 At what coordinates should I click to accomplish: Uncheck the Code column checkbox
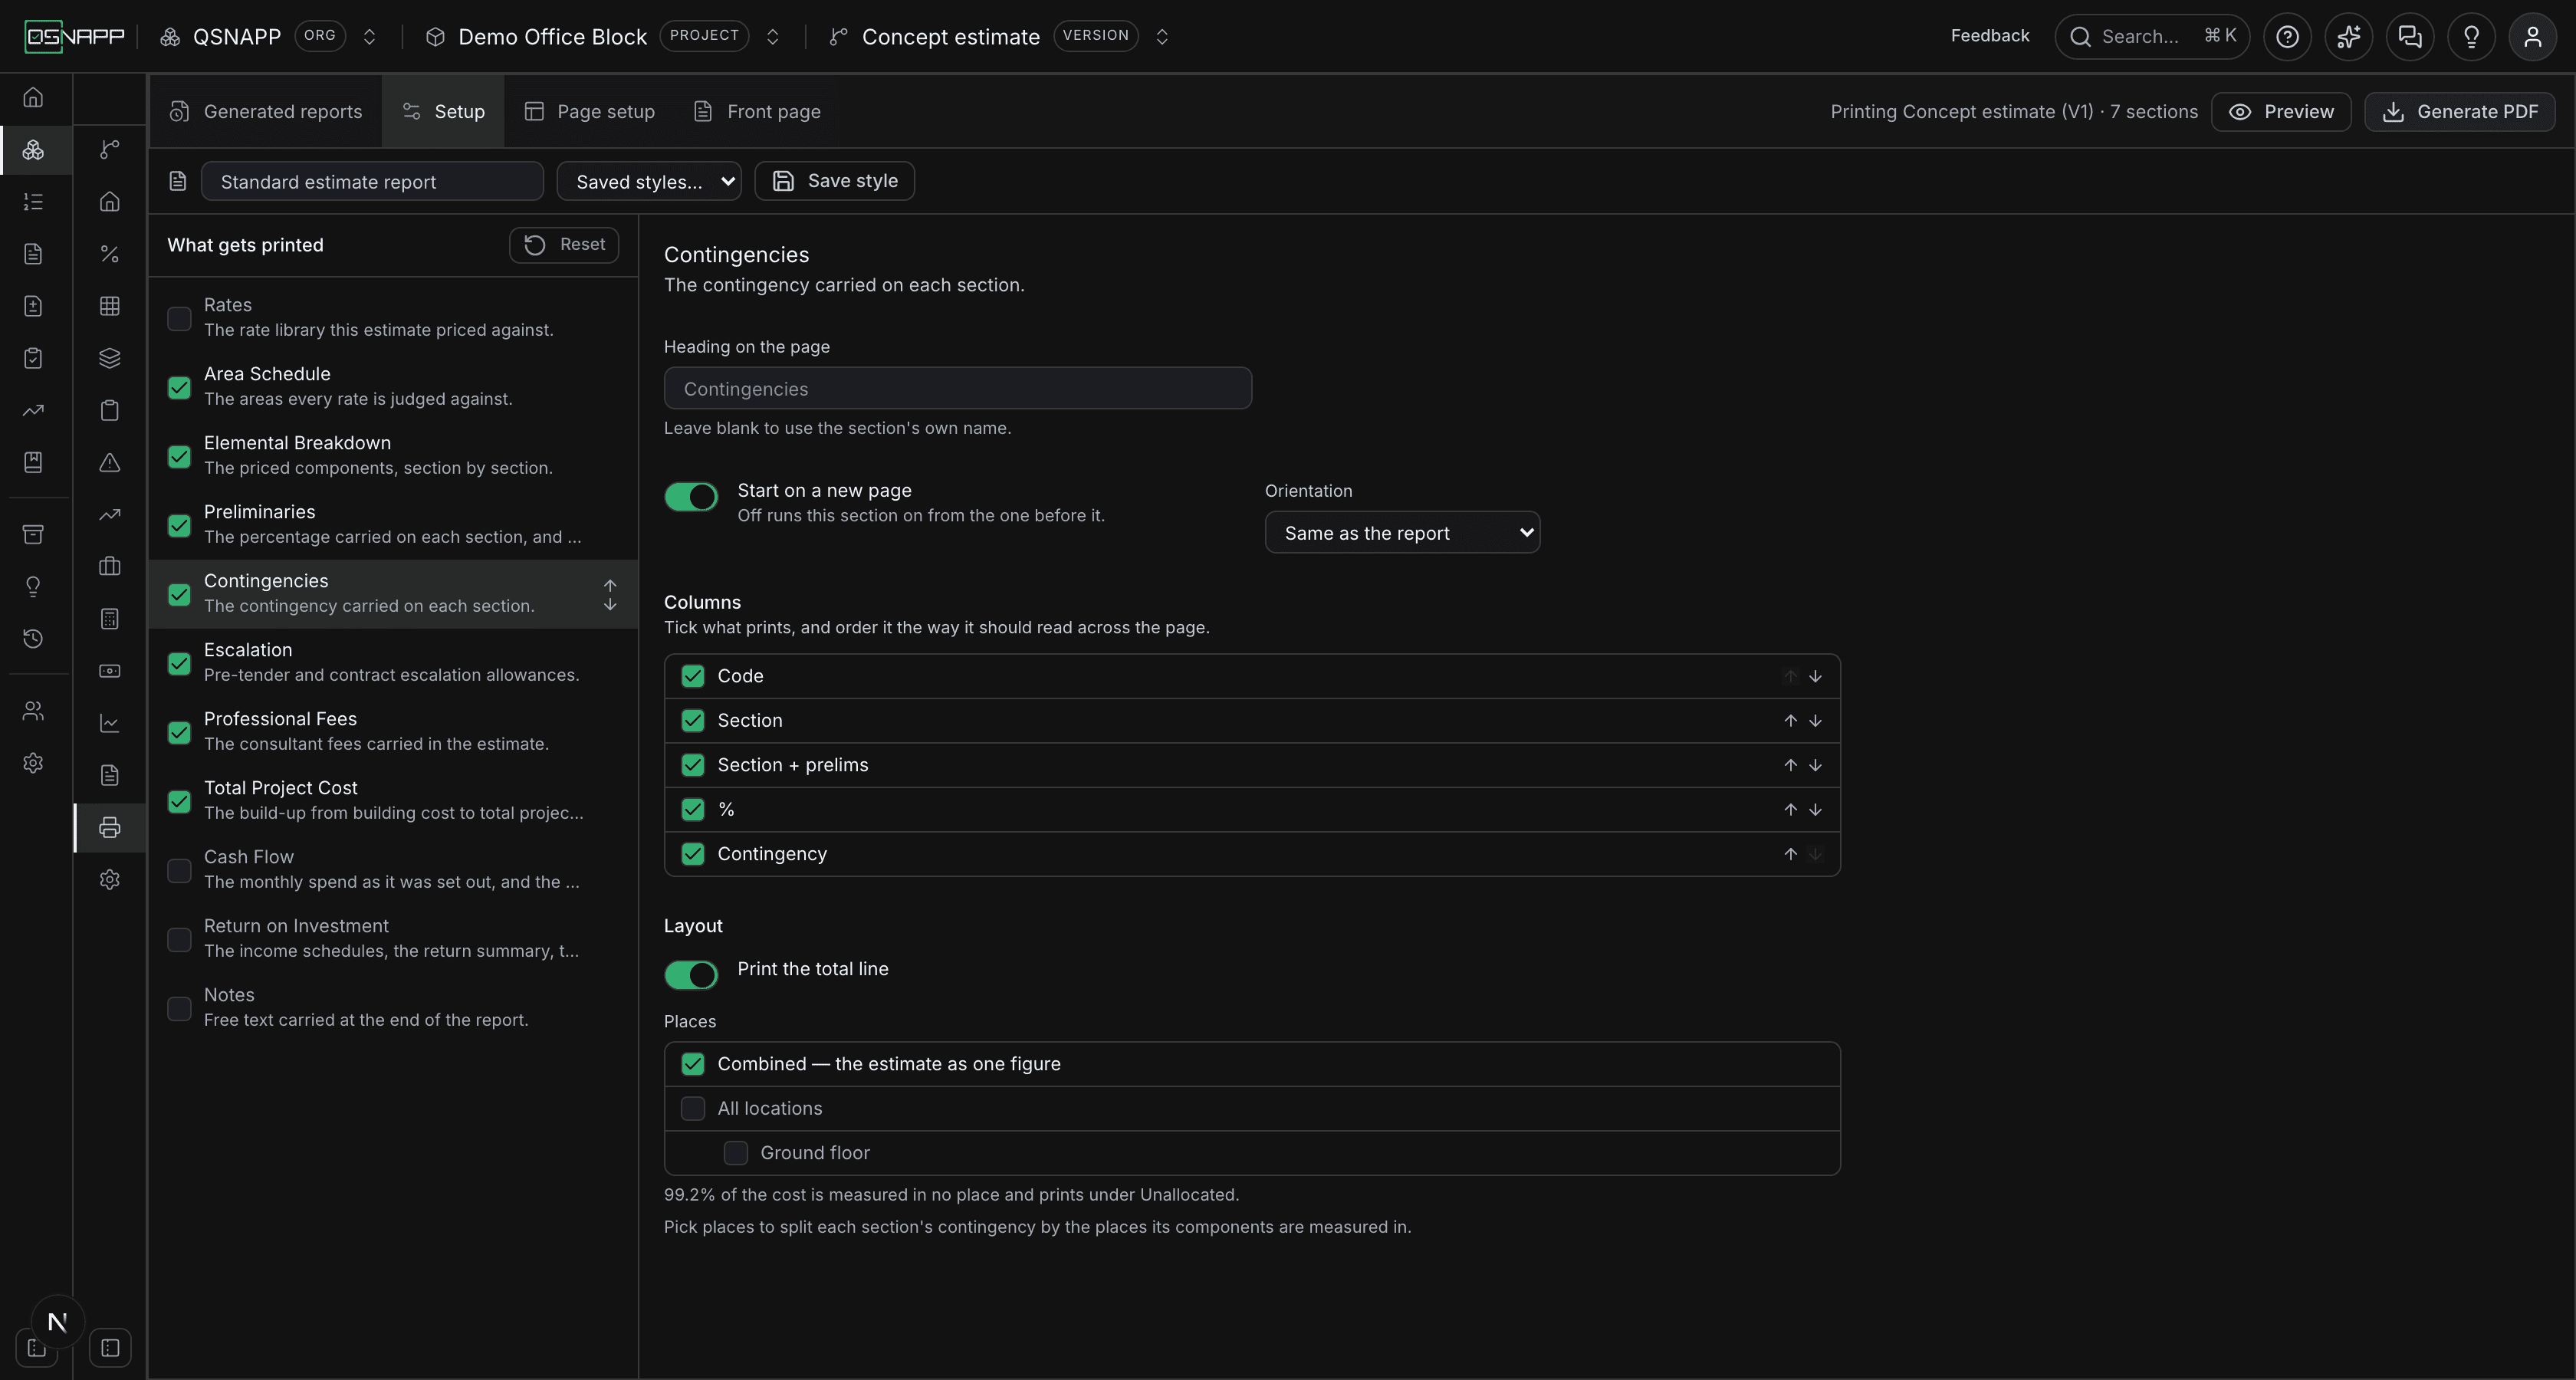[x=693, y=676]
